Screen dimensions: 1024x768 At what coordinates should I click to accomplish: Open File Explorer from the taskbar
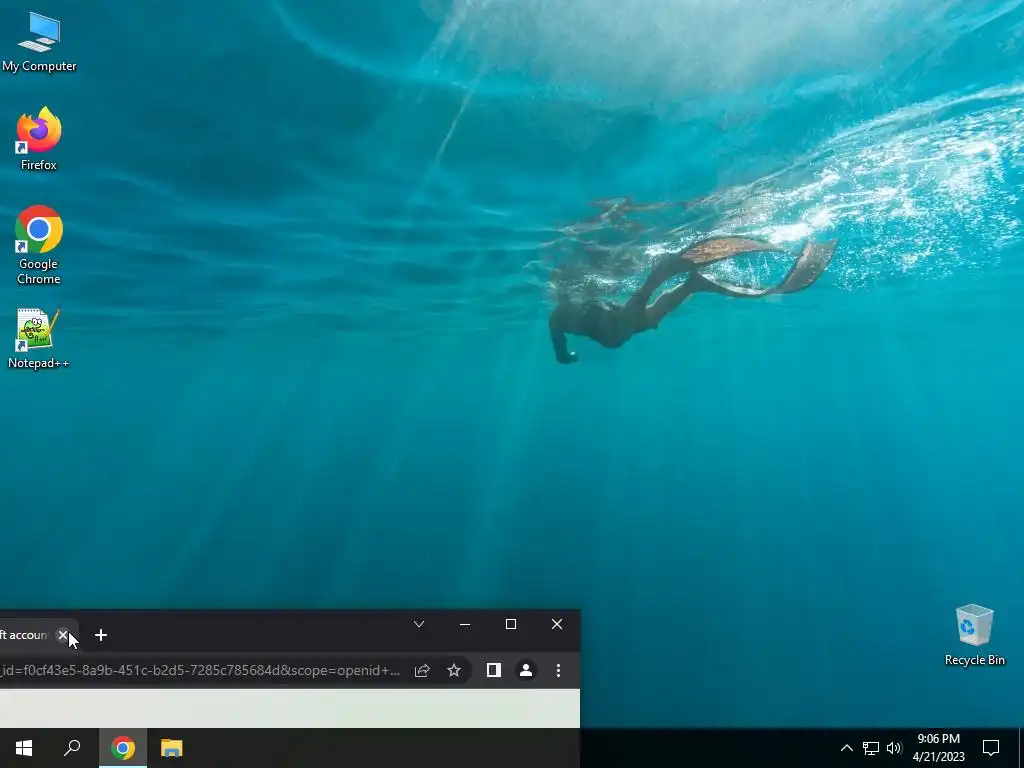[171, 748]
